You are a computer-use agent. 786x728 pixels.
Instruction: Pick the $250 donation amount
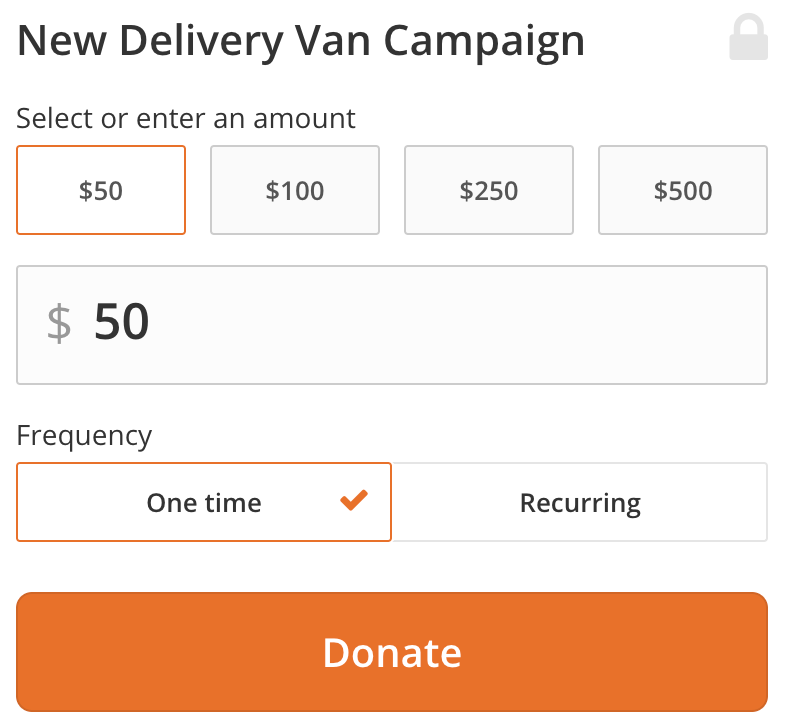coord(489,190)
